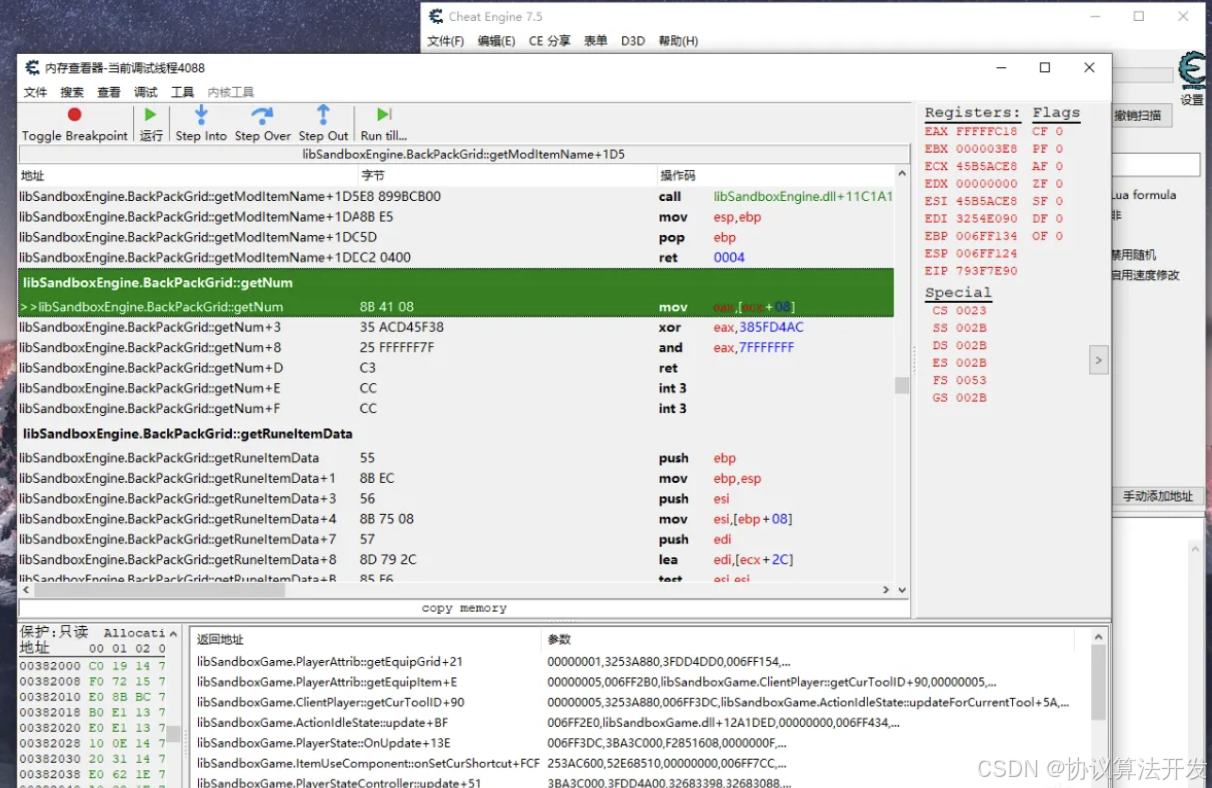Open the 调试 menu in memory viewer
Viewport: 1212px width, 788px height.
(x=146, y=92)
